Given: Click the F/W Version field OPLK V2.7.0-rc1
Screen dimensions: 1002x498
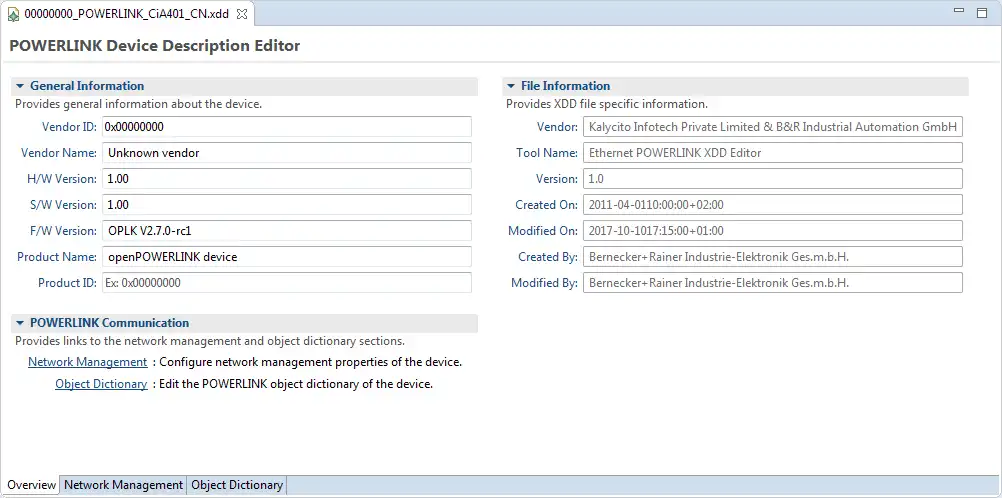Looking at the screenshot, I should (287, 231).
